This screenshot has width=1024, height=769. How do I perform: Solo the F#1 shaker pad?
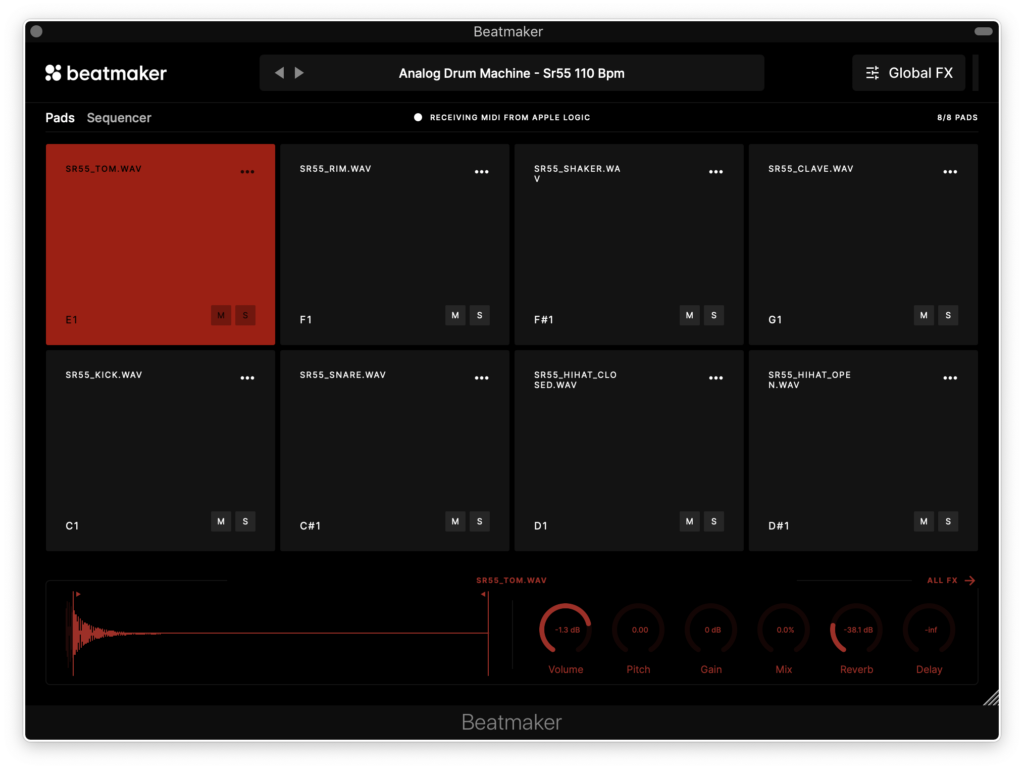pos(714,315)
